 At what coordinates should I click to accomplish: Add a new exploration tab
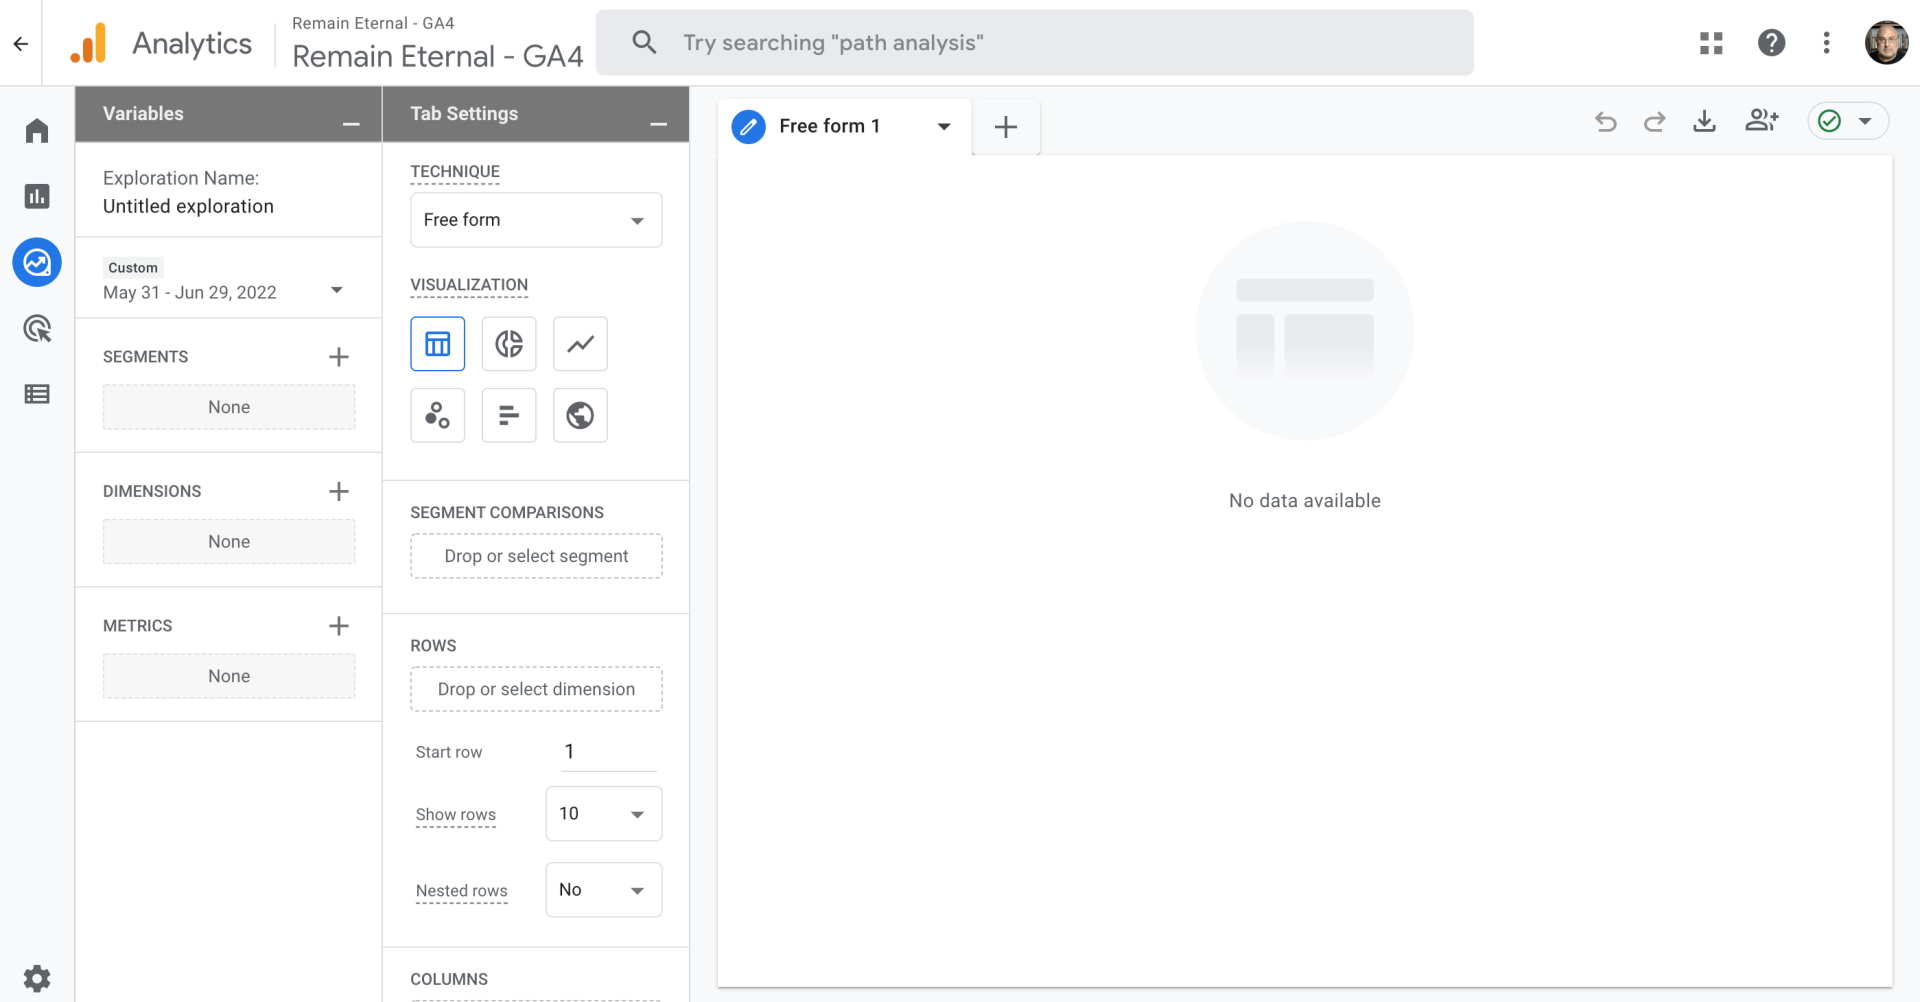(x=1006, y=127)
